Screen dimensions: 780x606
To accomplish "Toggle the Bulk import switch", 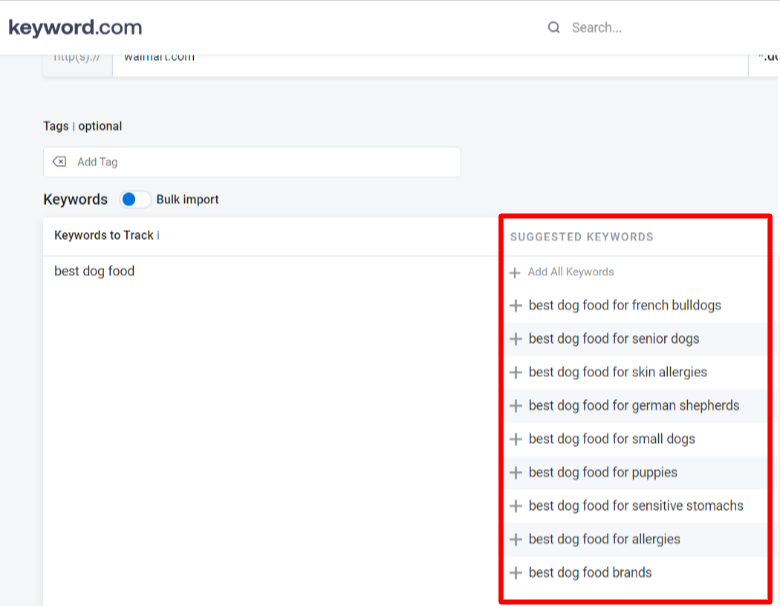I will coord(135,200).
